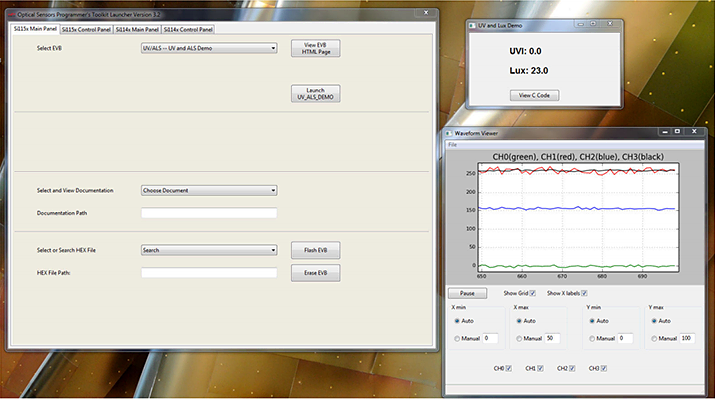The width and height of the screenshot is (715, 399).
Task: Minimize the UV and Lux Demo window
Action: [580, 24]
